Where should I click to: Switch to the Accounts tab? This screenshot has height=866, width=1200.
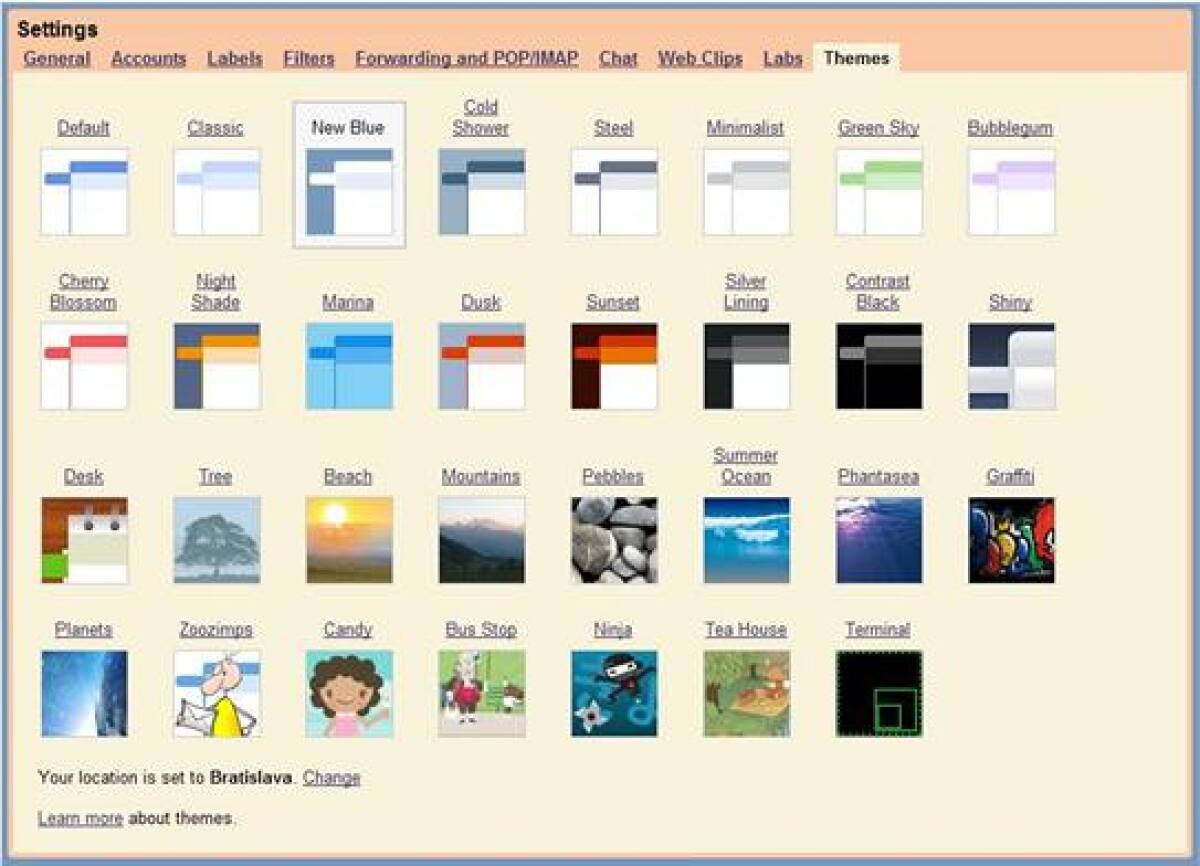(149, 58)
